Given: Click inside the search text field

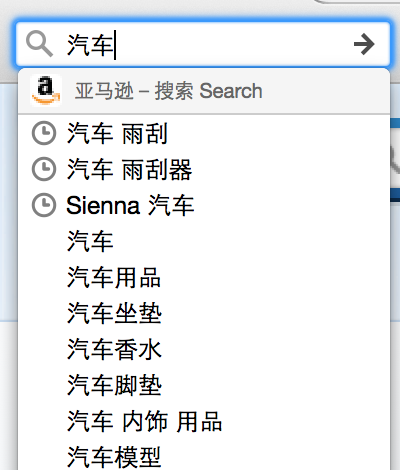Looking at the screenshot, I should pyautogui.click(x=203, y=44).
